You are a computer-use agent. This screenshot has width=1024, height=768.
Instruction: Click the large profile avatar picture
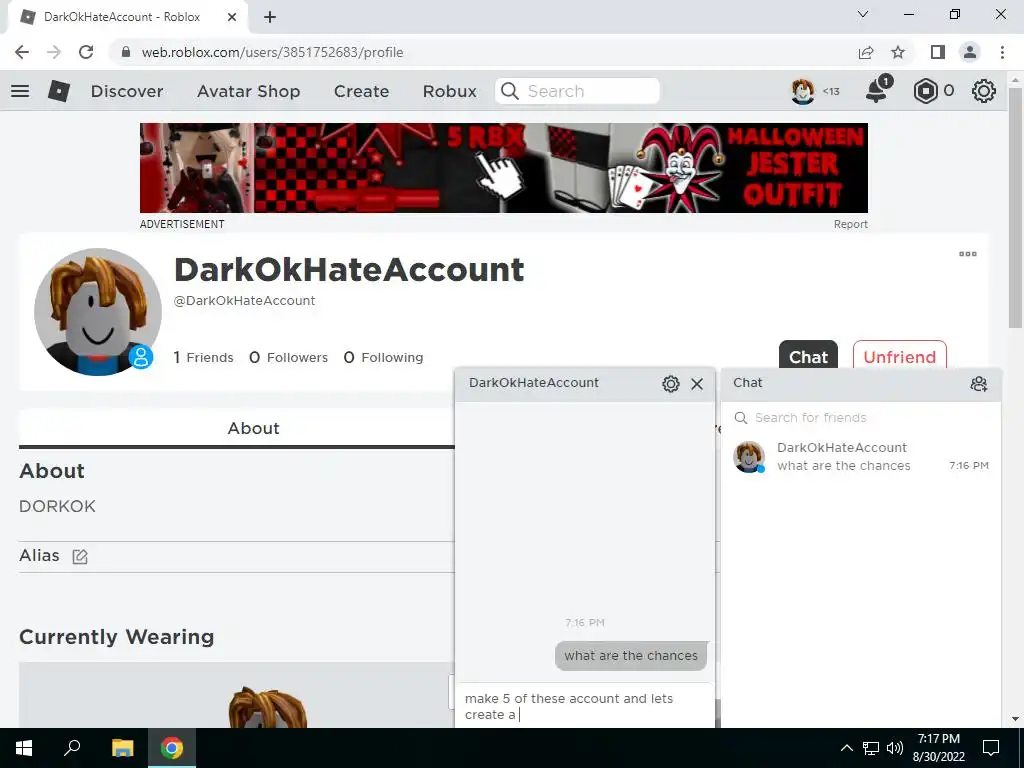98,312
